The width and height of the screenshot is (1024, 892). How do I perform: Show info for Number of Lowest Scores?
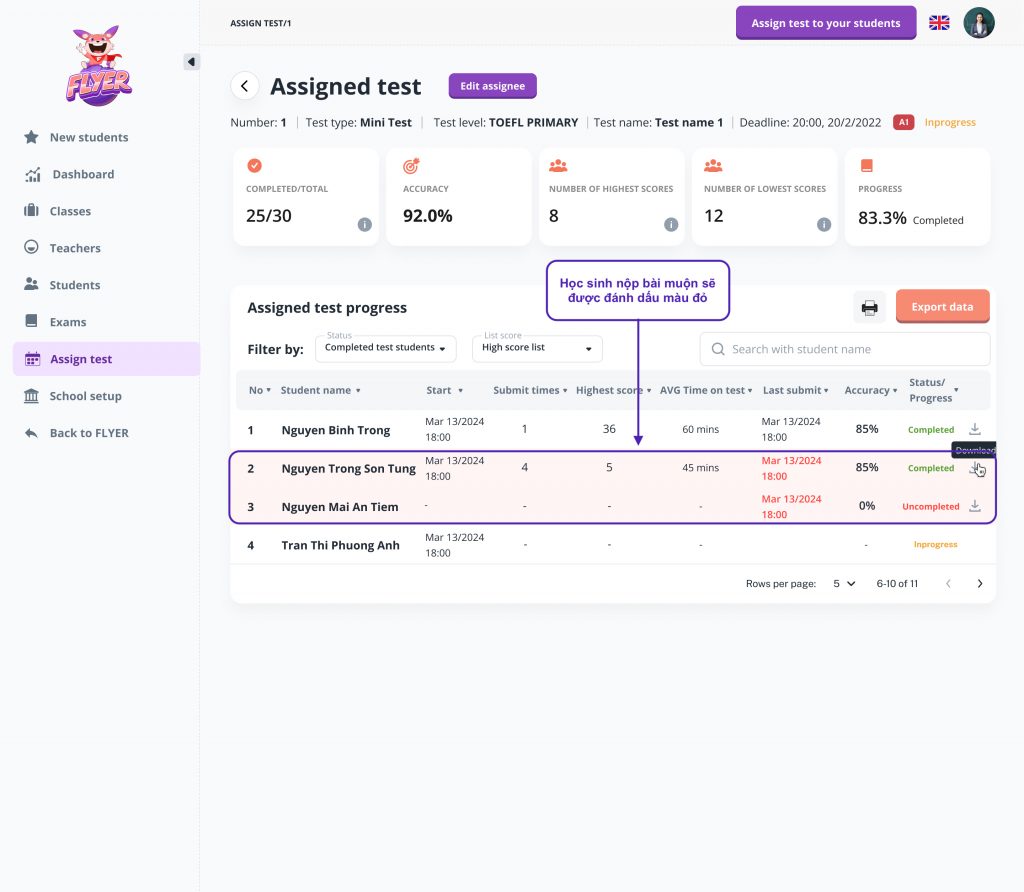824,225
